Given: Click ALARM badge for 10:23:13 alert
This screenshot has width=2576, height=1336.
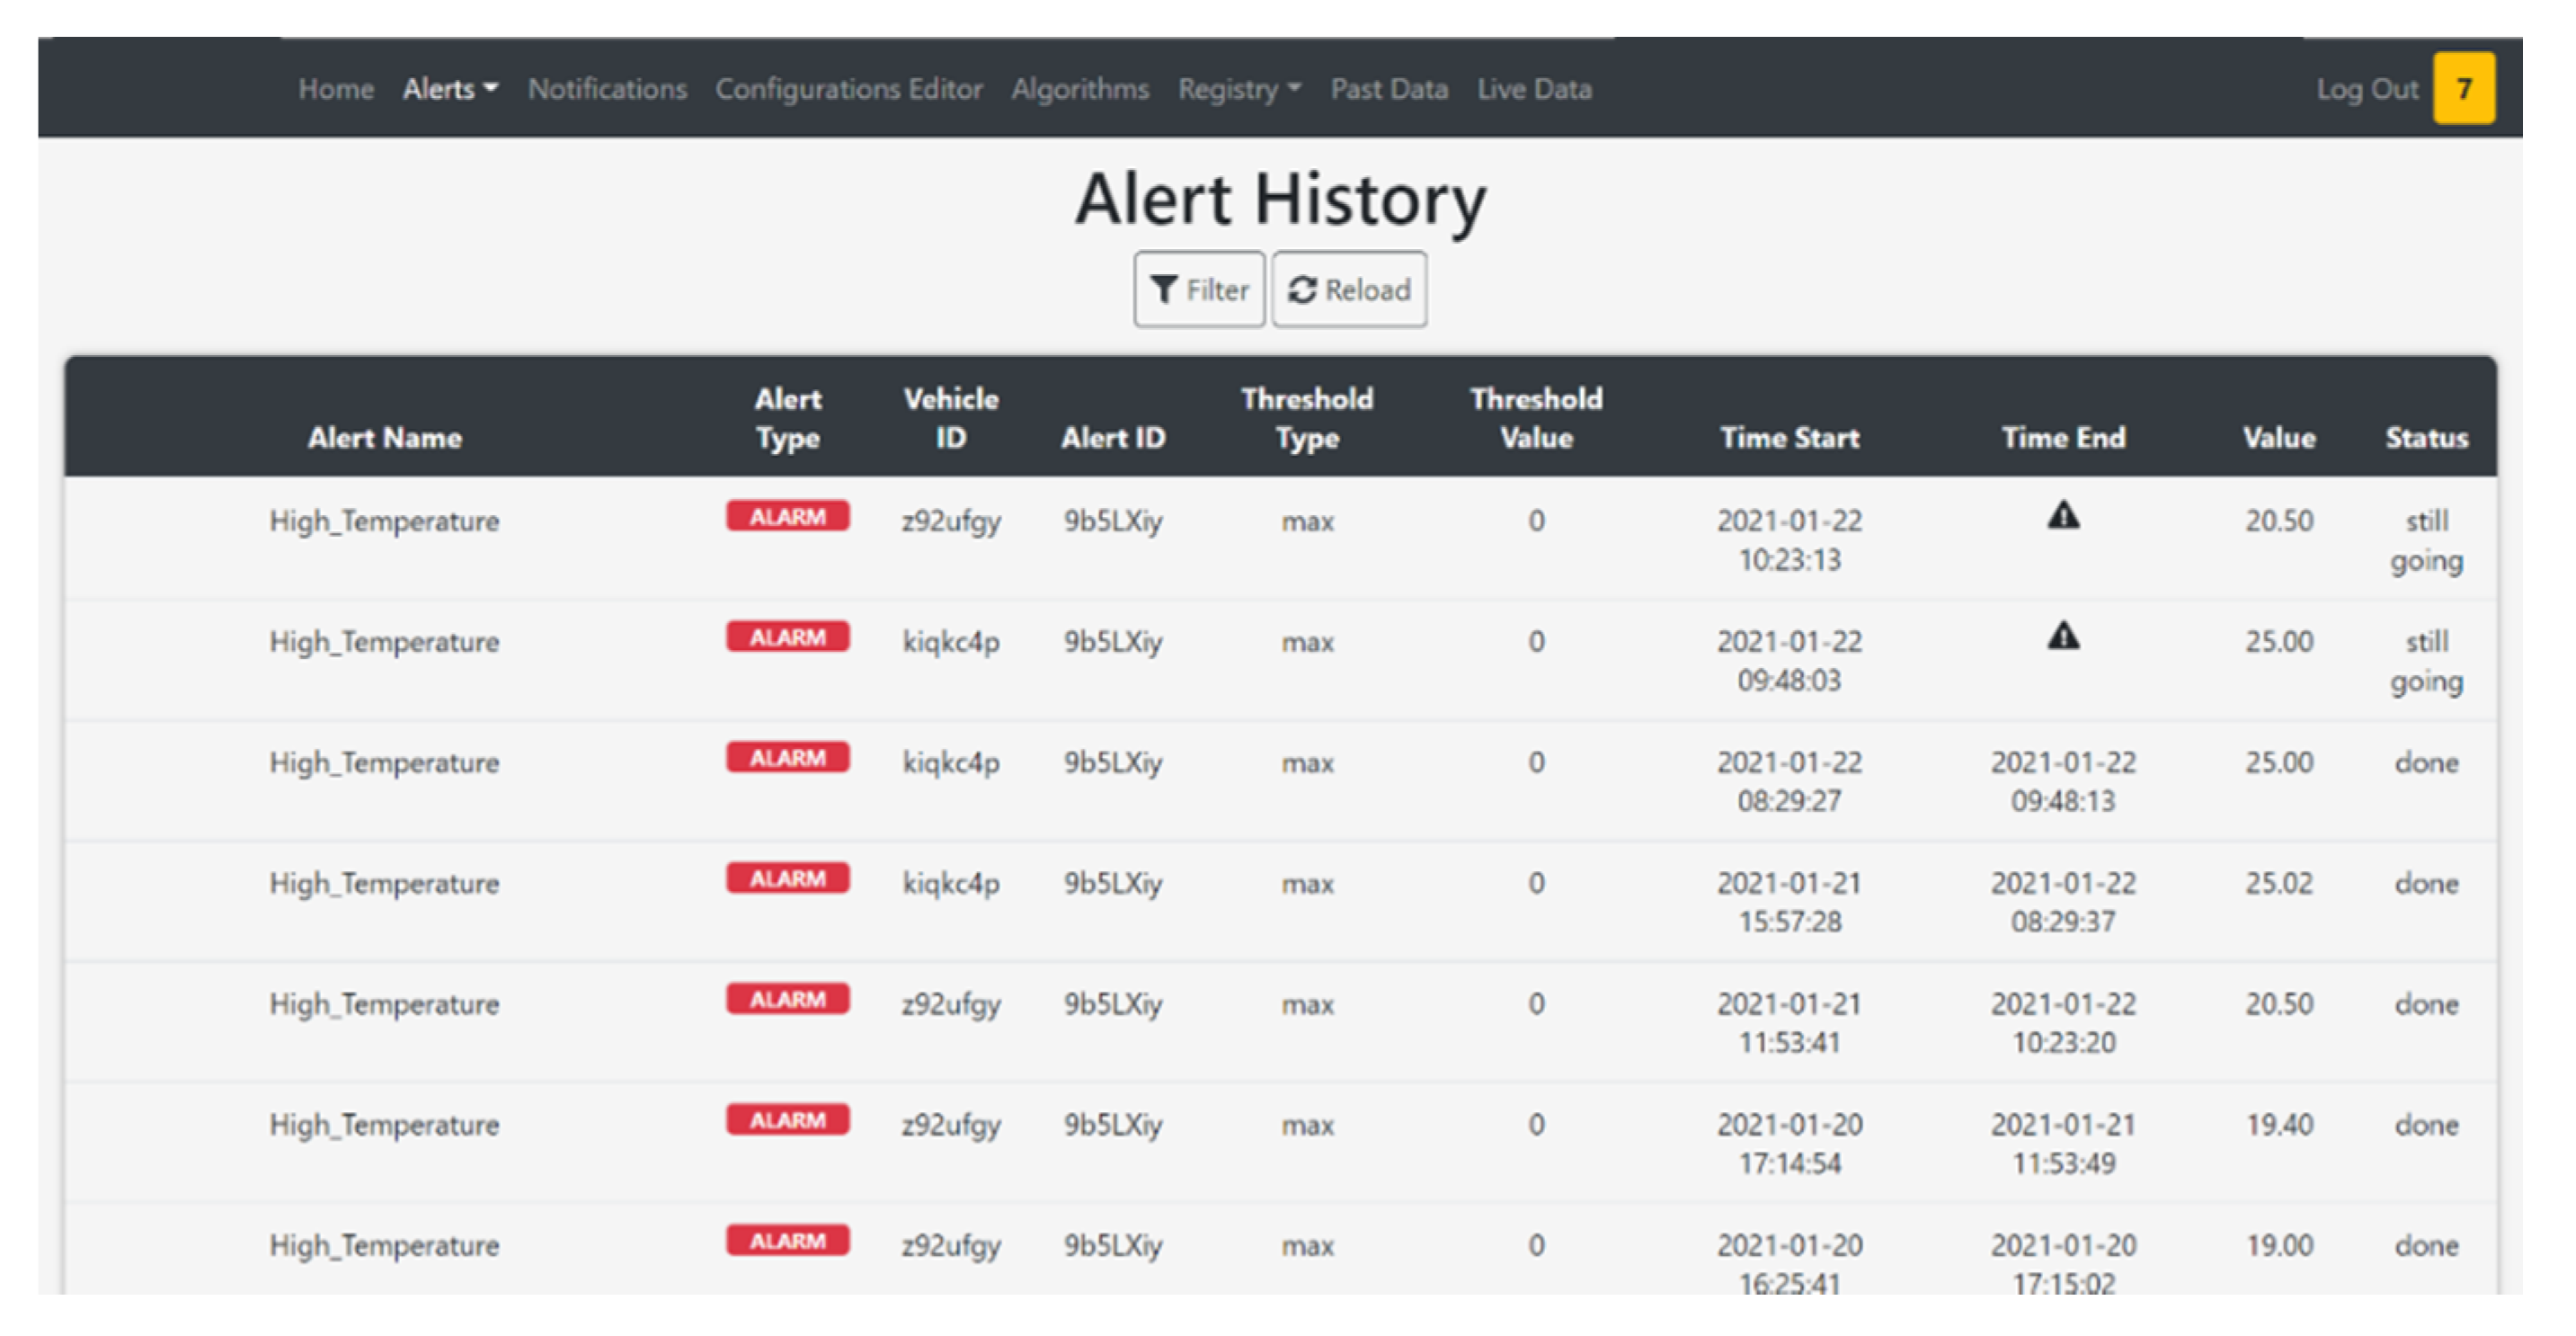Looking at the screenshot, I should tap(787, 517).
